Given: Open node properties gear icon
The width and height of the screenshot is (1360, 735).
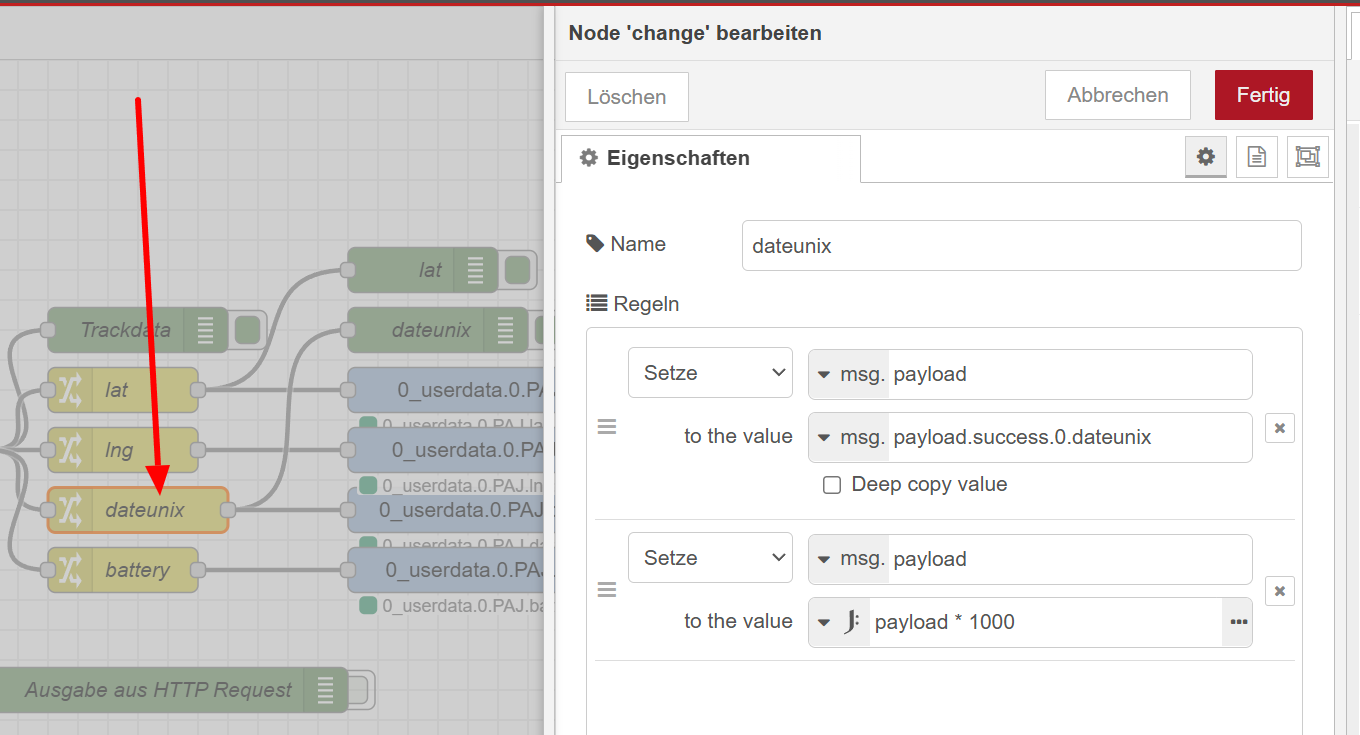Looking at the screenshot, I should 1206,157.
